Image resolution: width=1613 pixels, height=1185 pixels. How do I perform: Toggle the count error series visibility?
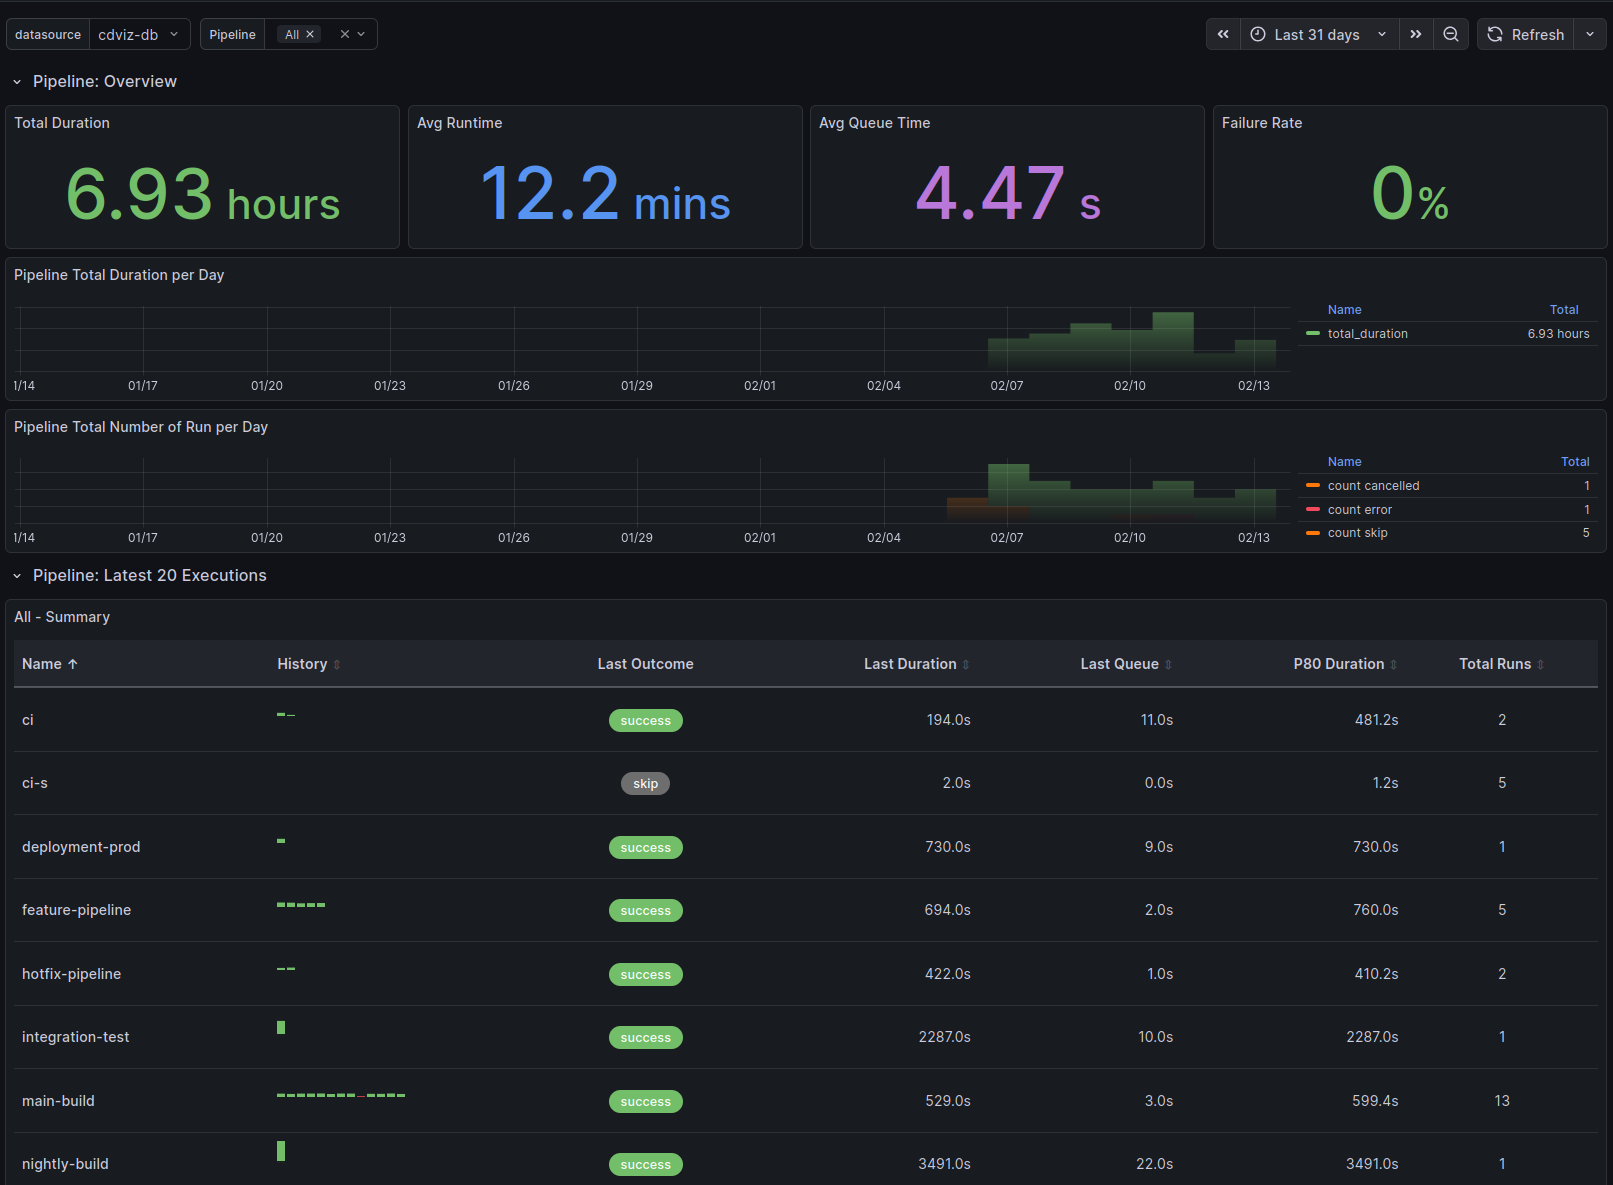(1359, 509)
